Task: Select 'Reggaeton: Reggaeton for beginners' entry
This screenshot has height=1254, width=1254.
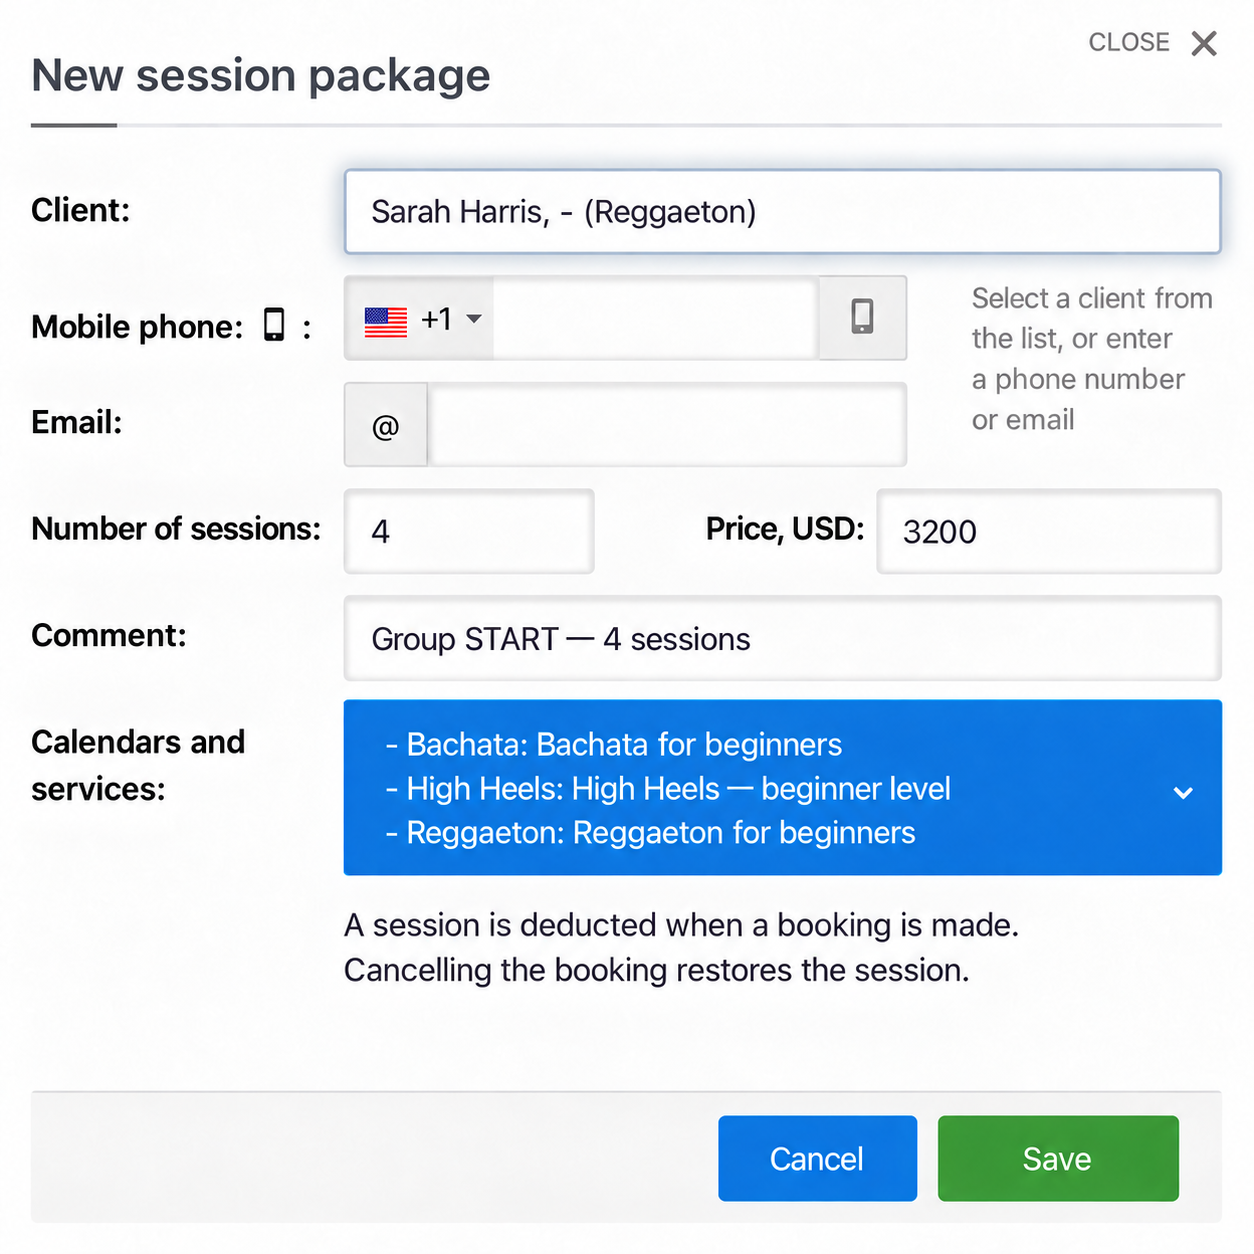Action: tap(650, 832)
